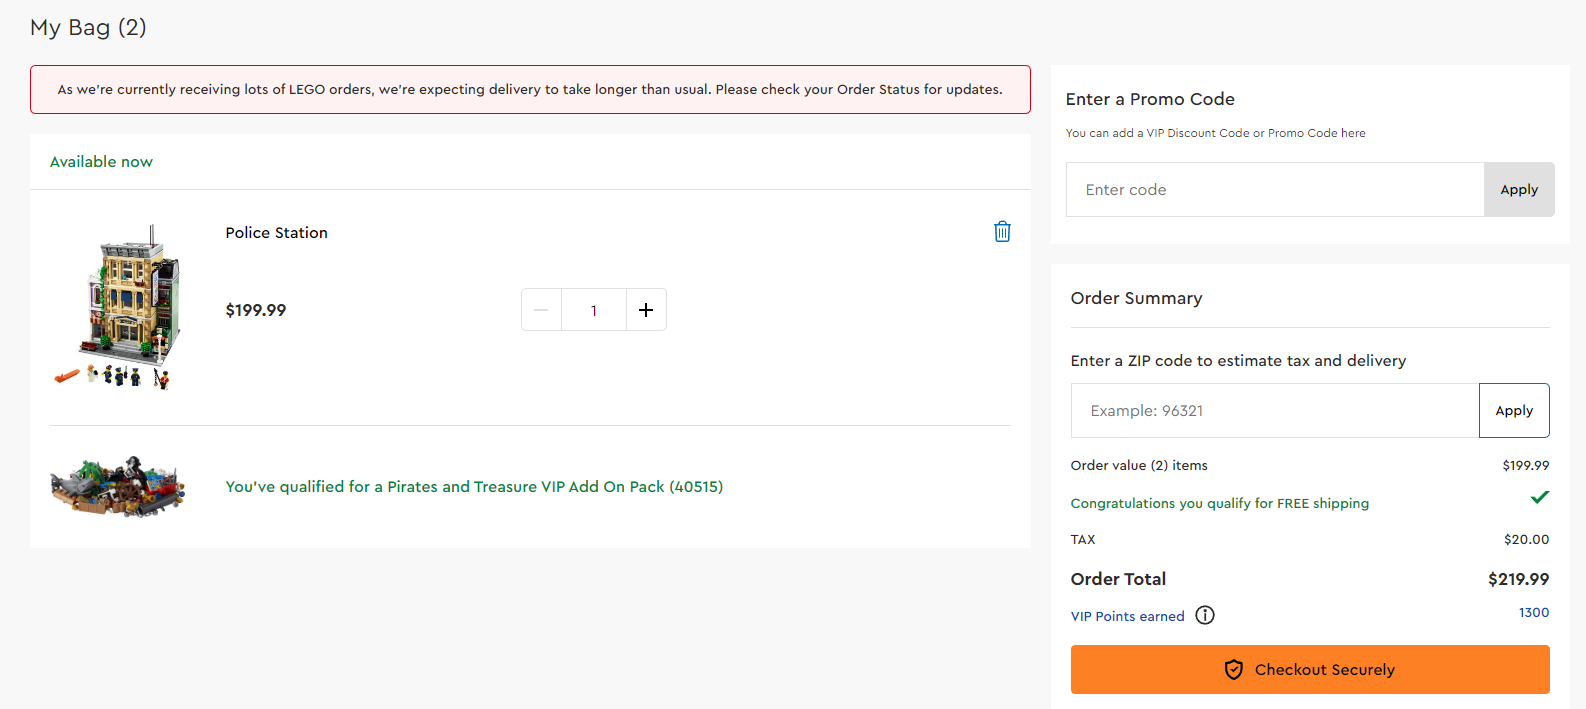The height and width of the screenshot is (709, 1586).
Task: Click the shield icon on the Checkout button
Action: [1234, 669]
